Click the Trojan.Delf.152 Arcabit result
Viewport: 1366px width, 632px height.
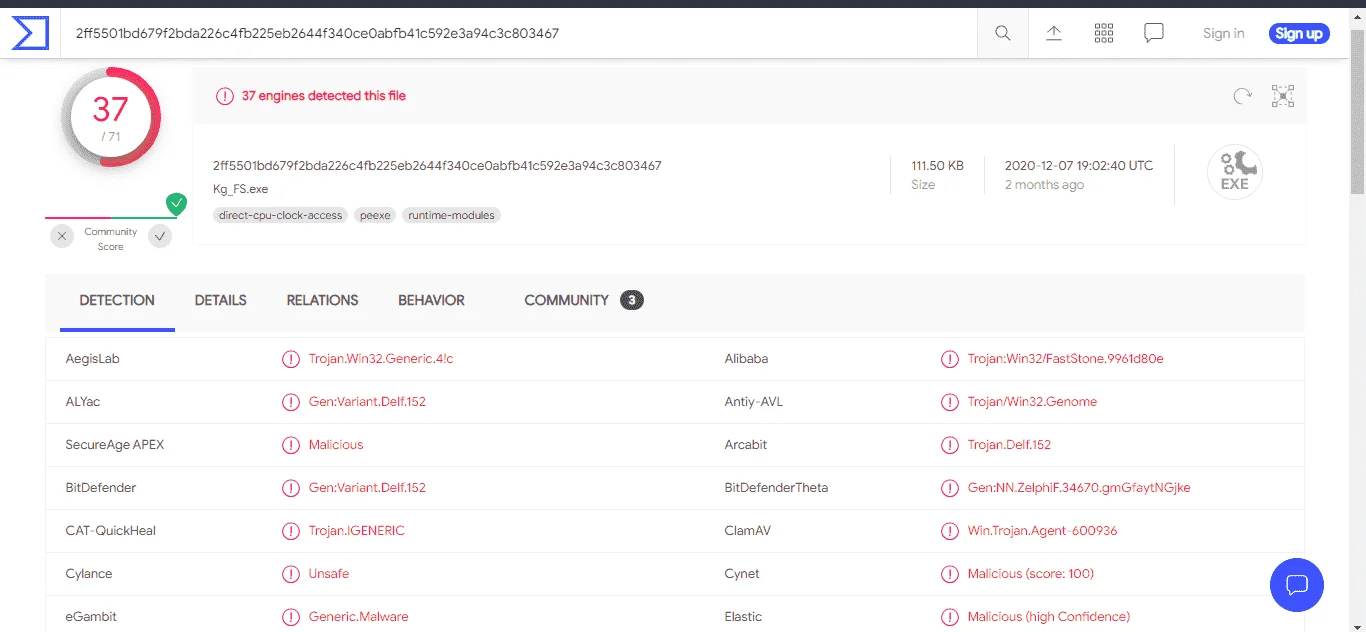pyautogui.click(x=1009, y=445)
